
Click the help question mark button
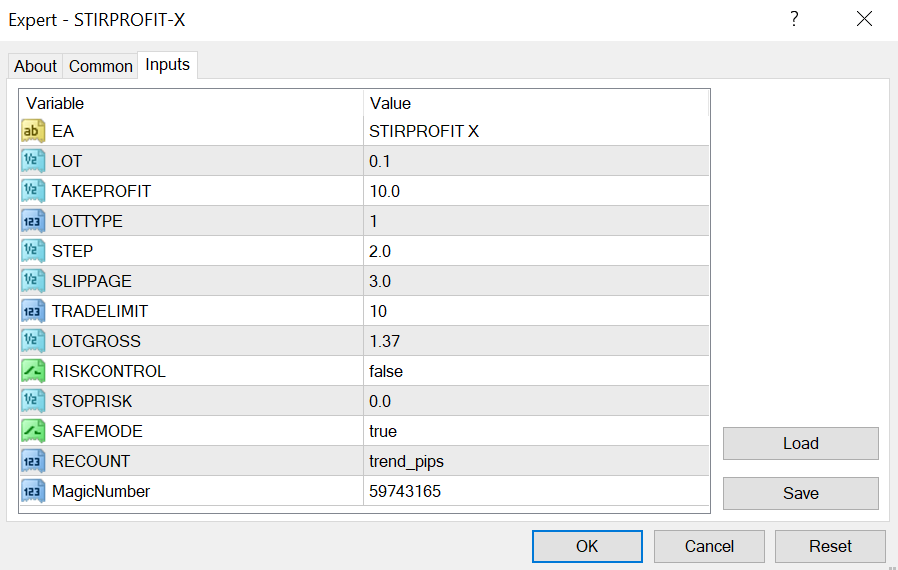794,19
